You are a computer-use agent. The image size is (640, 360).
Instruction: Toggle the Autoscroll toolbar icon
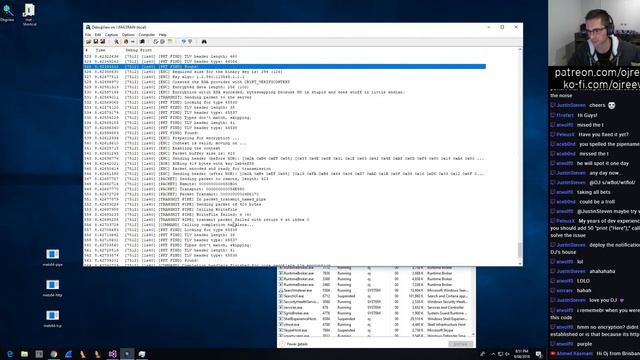pos(170,42)
